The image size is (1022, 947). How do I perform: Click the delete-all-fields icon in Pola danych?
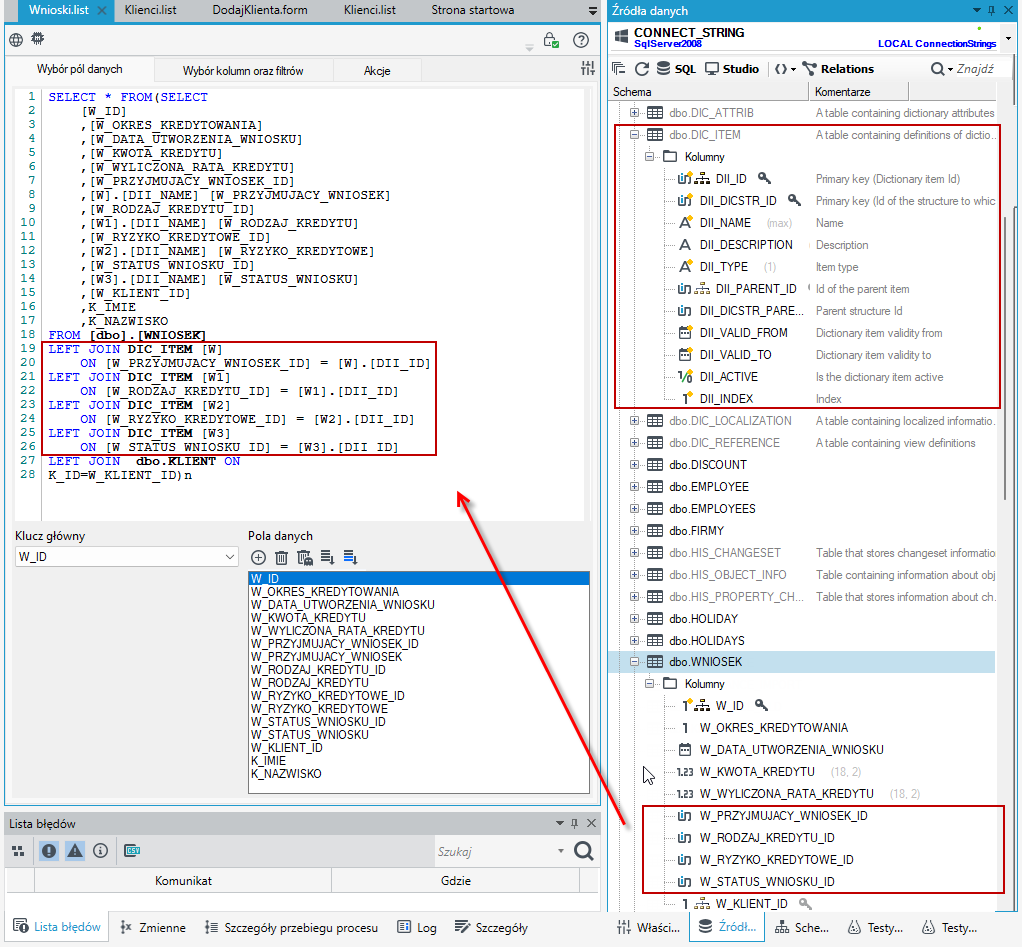coord(304,557)
